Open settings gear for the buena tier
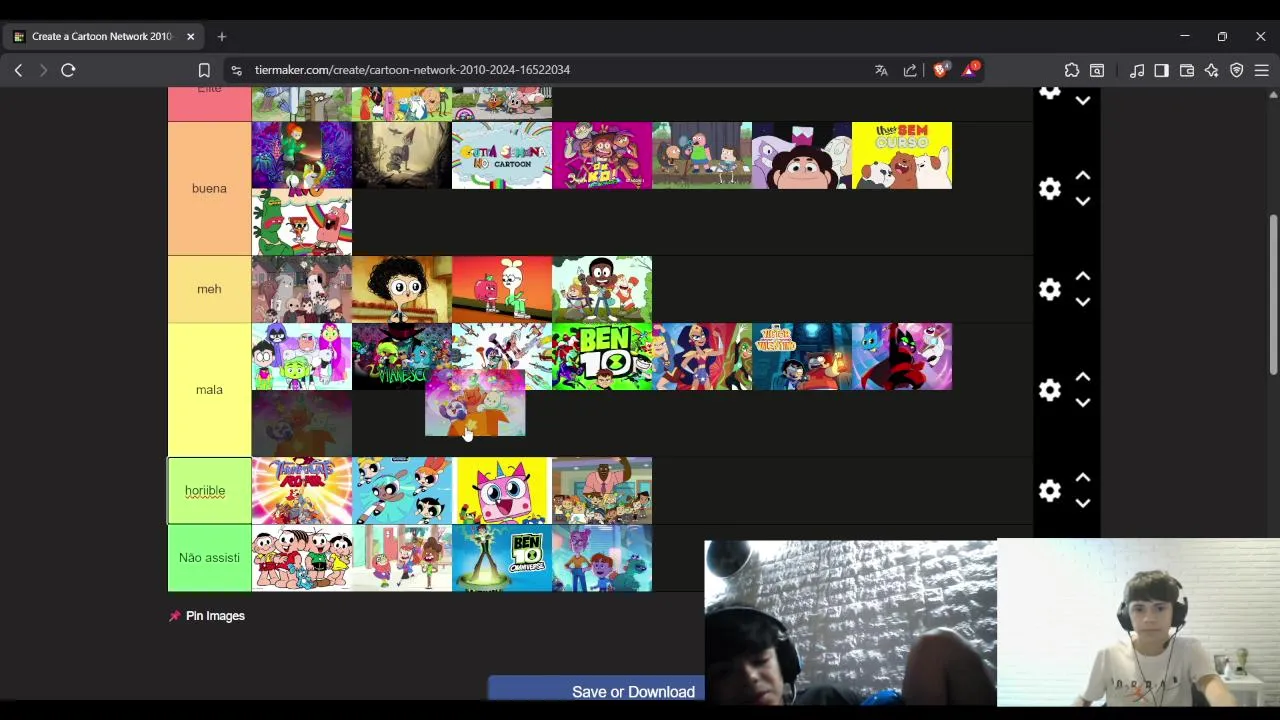Screen dimensions: 1280x720 coord(1049,189)
